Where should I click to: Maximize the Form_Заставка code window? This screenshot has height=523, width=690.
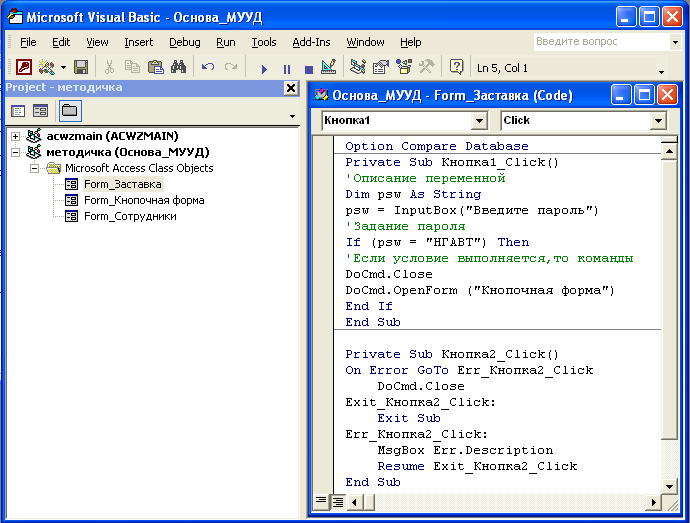(644, 95)
